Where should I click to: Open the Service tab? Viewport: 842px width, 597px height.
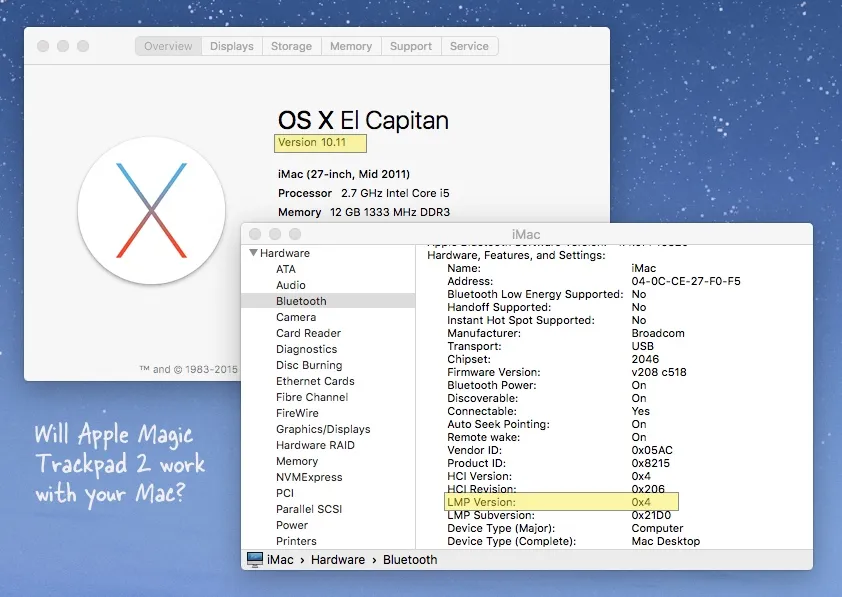(469, 45)
